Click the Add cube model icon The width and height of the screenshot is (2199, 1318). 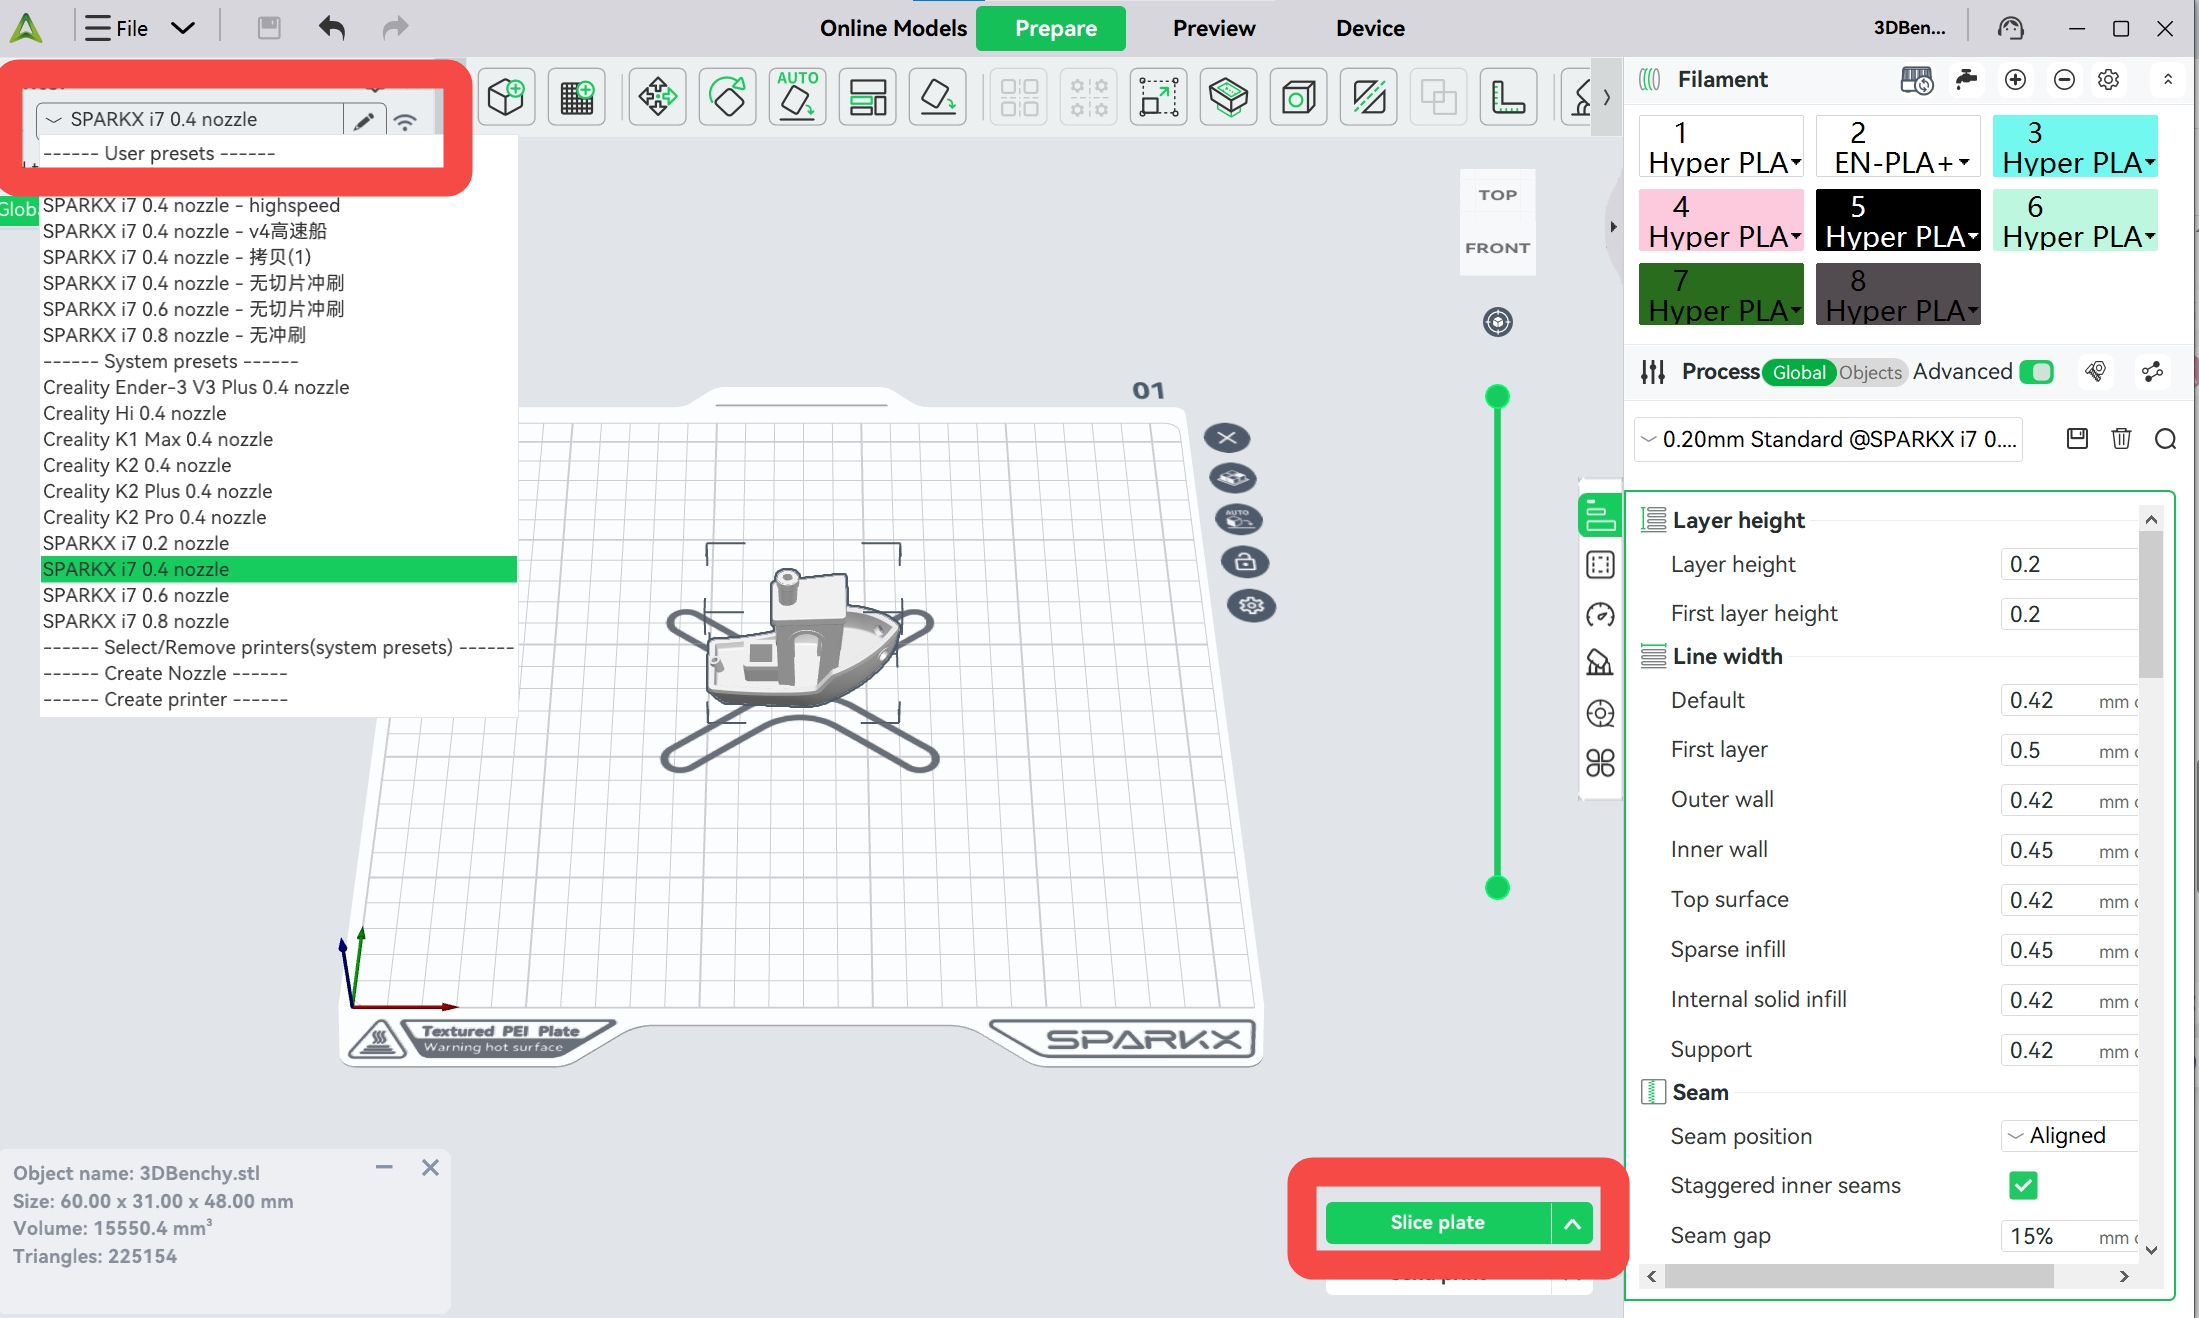(506, 97)
